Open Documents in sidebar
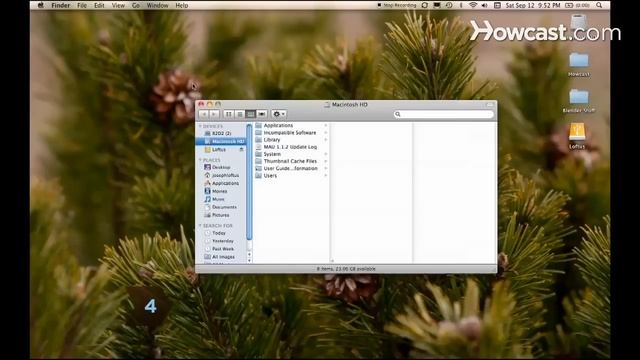This screenshot has height=360, width=640. (x=221, y=207)
